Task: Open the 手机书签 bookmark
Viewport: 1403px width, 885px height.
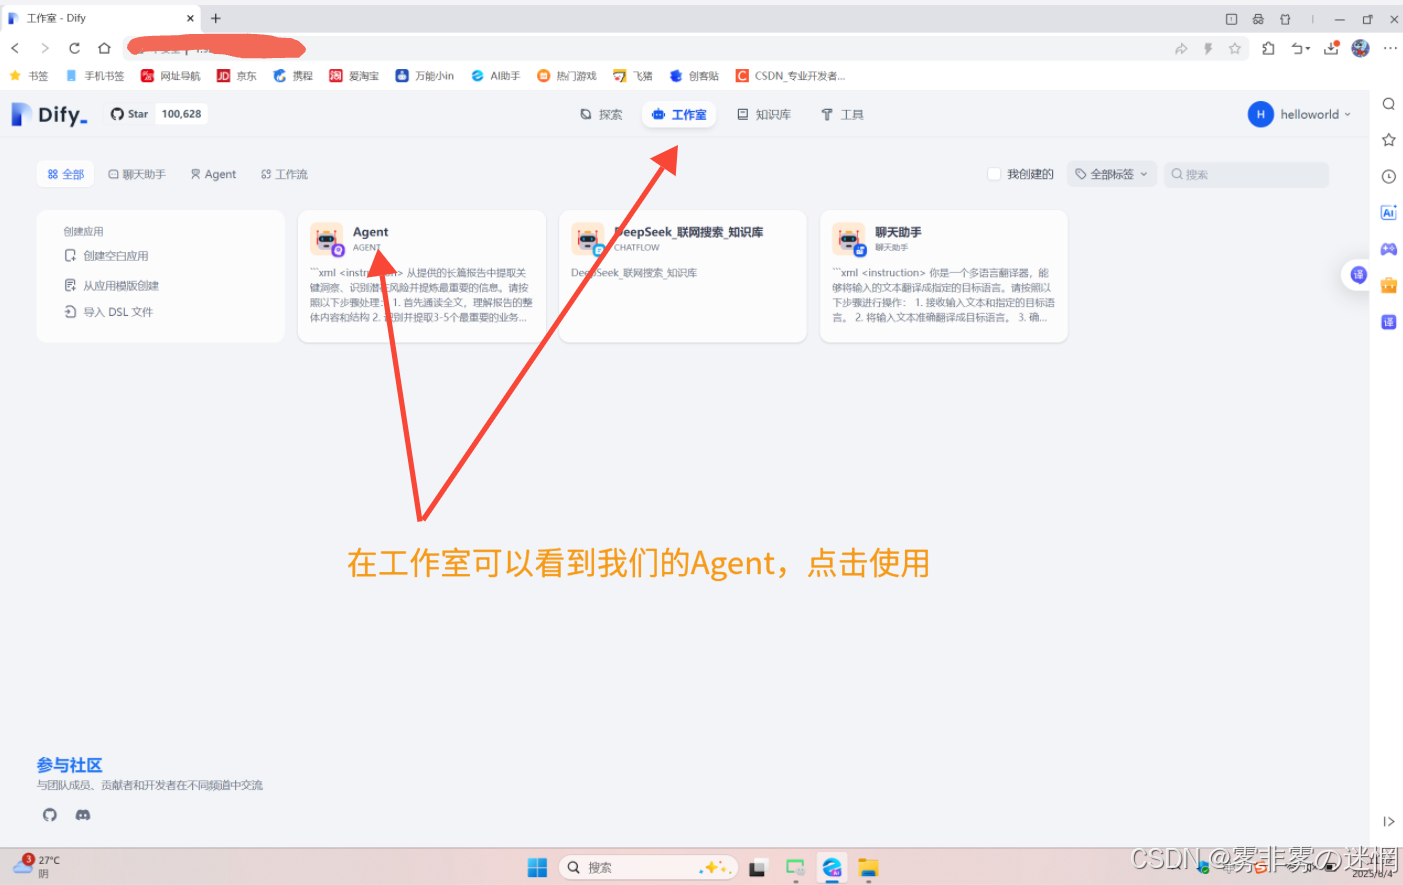Action: pyautogui.click(x=95, y=76)
